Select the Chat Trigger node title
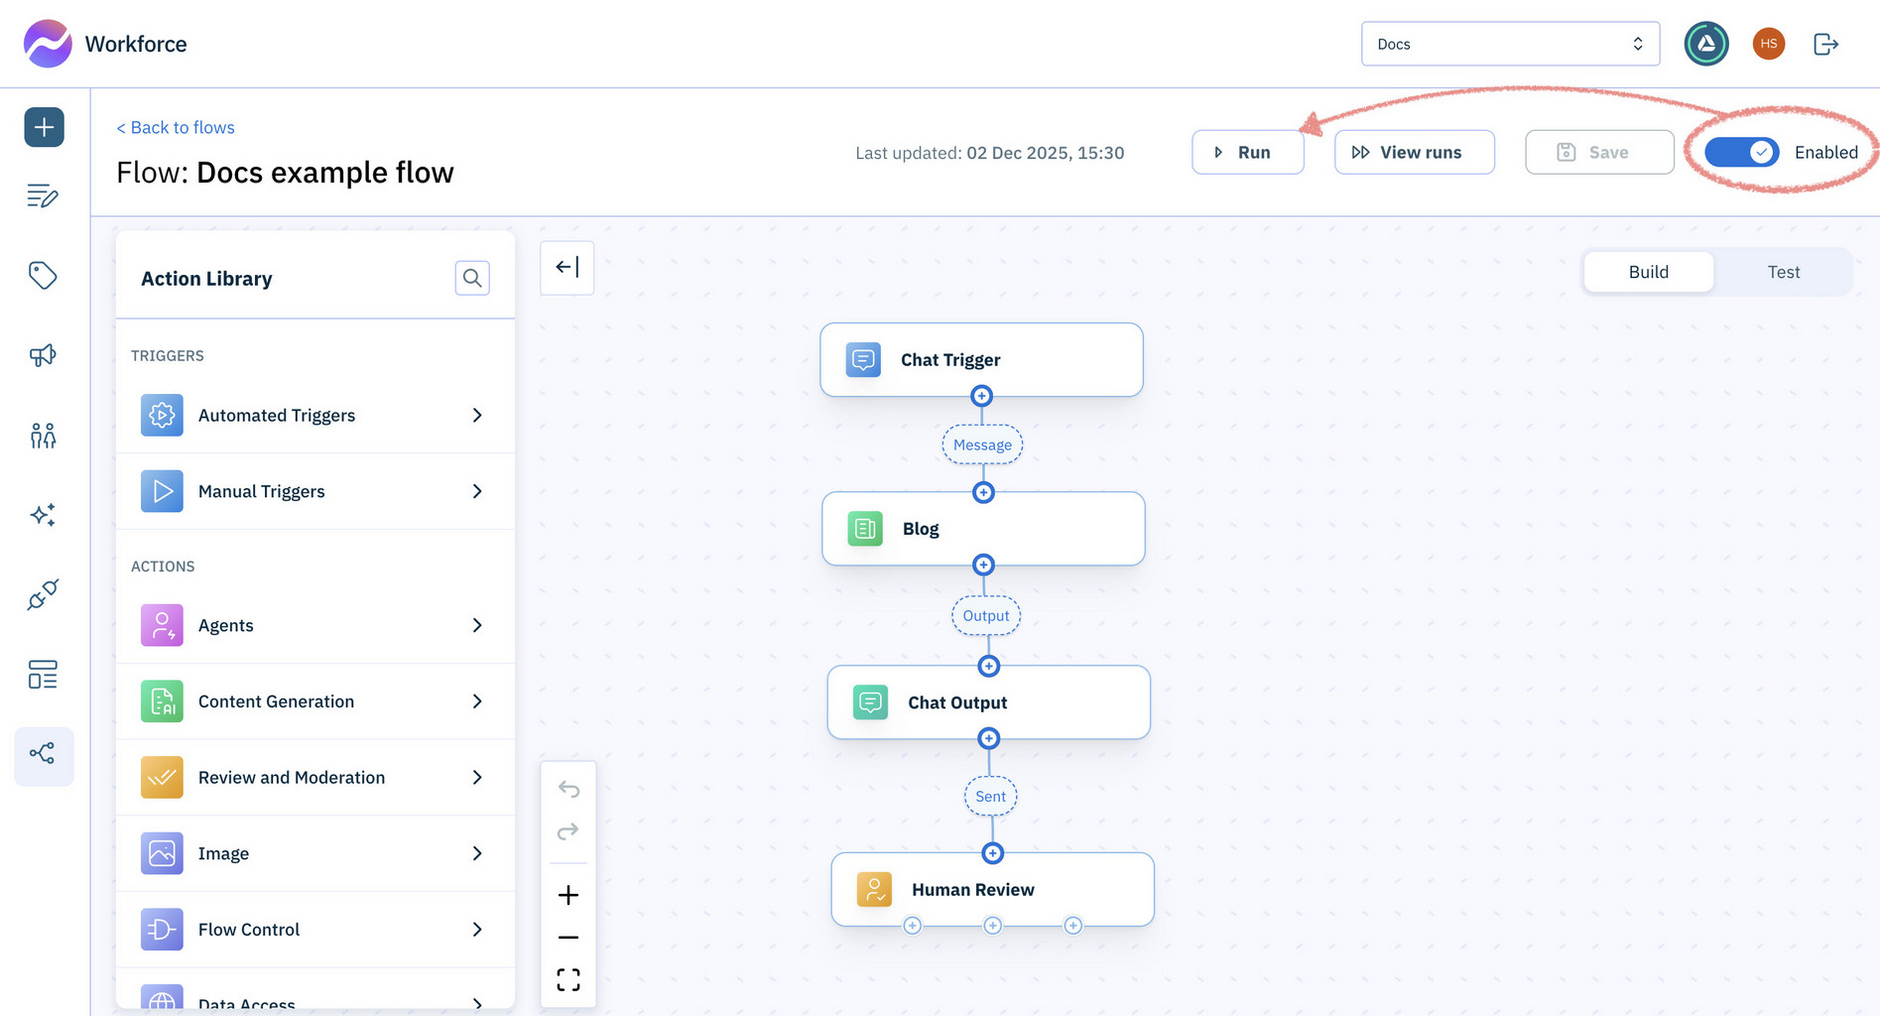 pyautogui.click(x=950, y=360)
